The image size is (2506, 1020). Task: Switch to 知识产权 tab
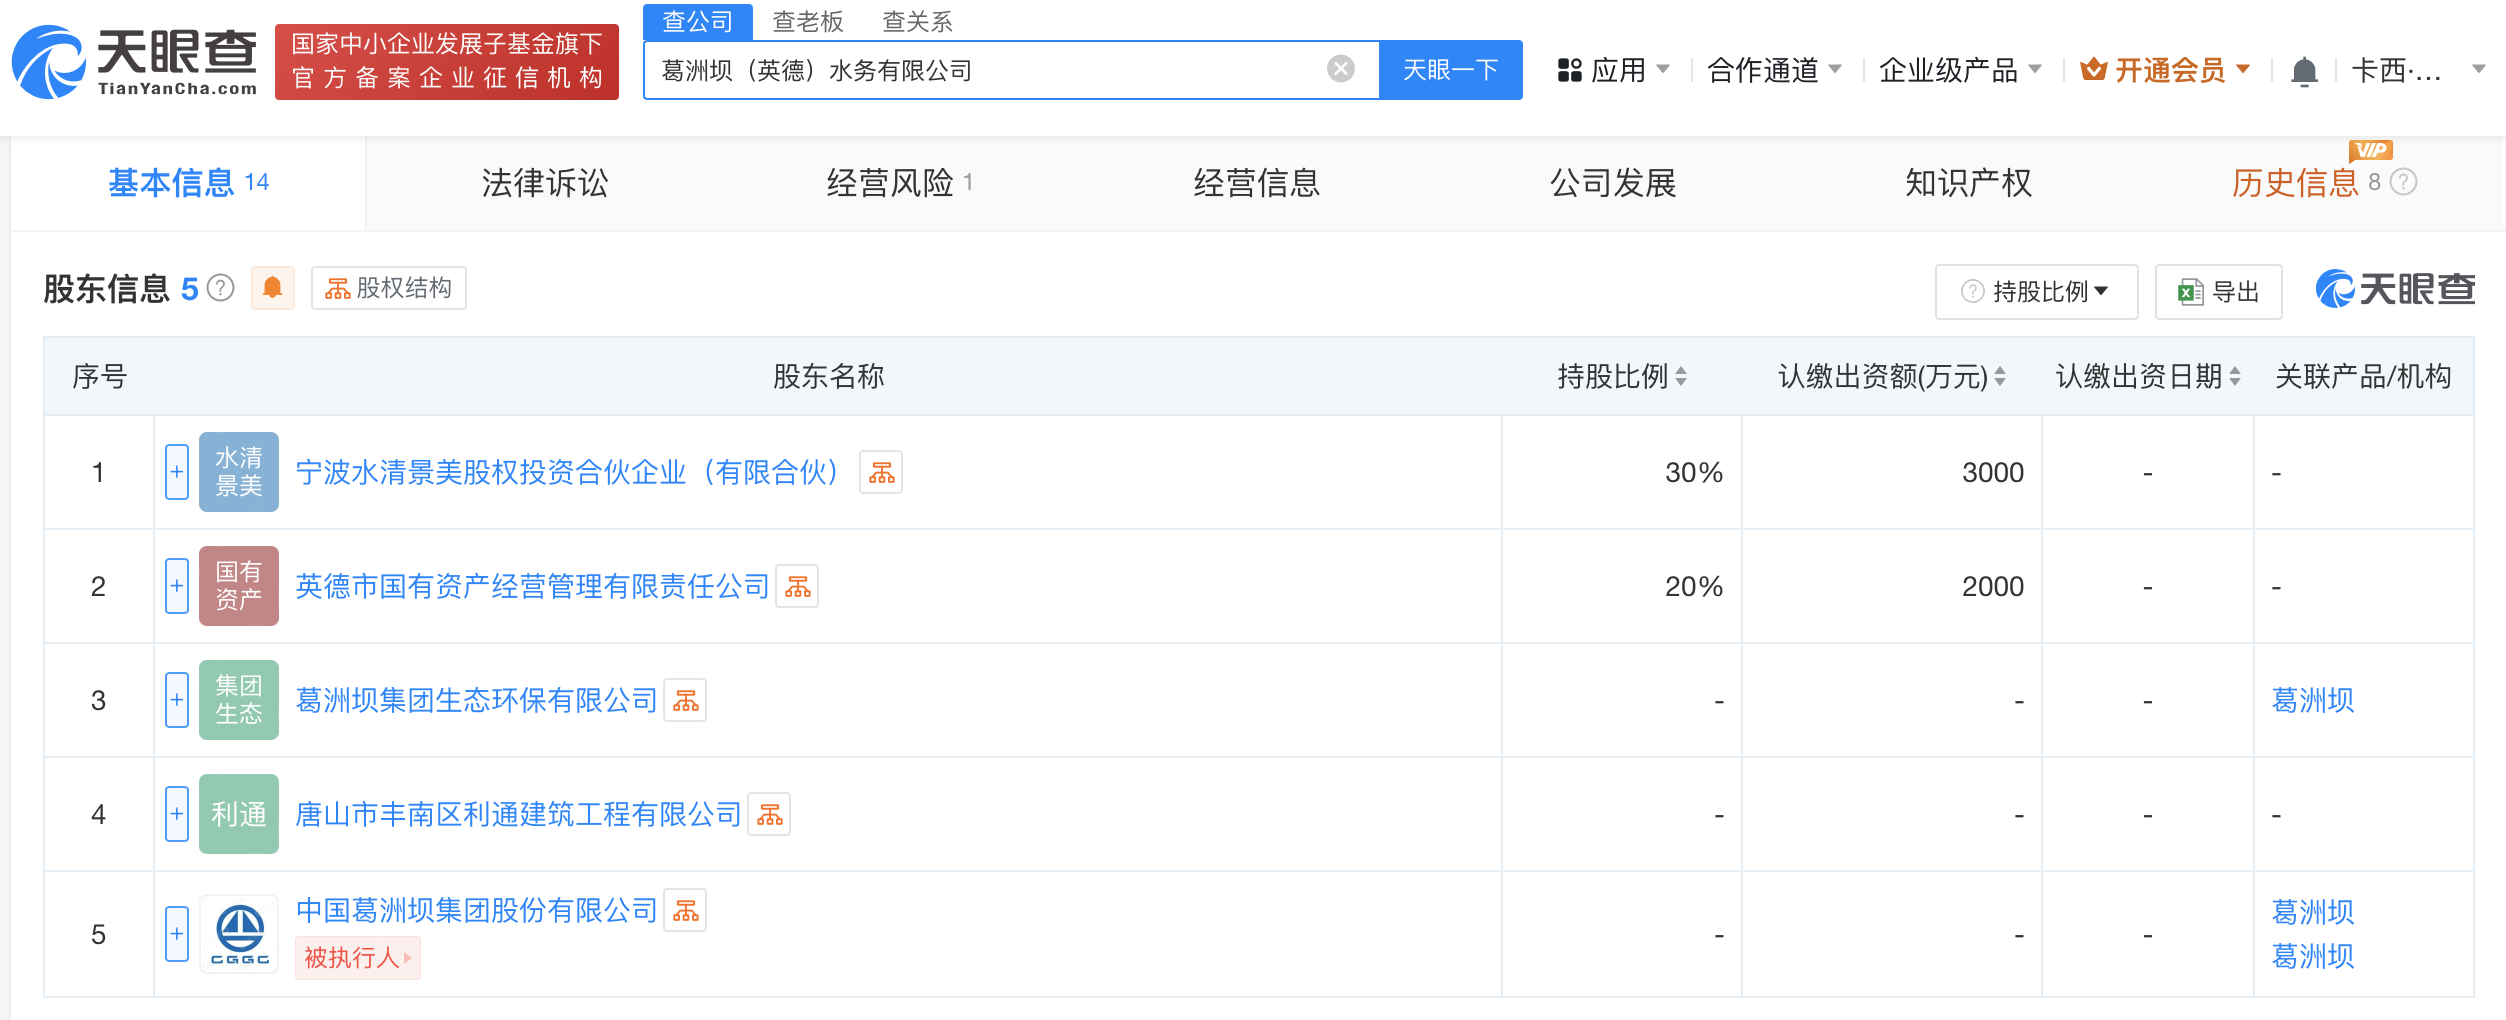[1969, 183]
